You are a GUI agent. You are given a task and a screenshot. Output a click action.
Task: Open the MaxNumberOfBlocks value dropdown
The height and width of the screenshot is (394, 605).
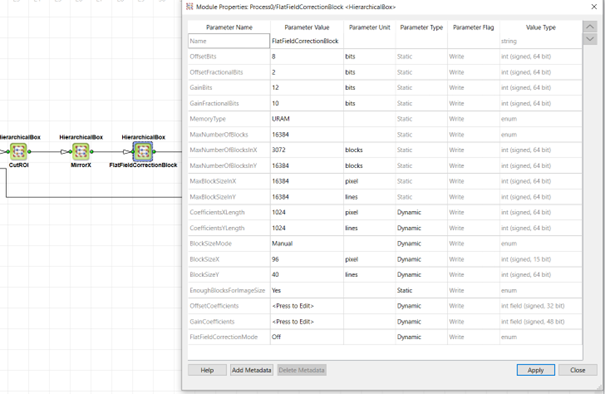tap(307, 135)
